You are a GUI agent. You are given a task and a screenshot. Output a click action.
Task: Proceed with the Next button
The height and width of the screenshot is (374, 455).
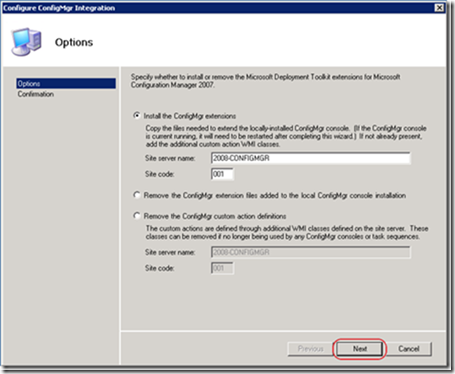coord(360,349)
